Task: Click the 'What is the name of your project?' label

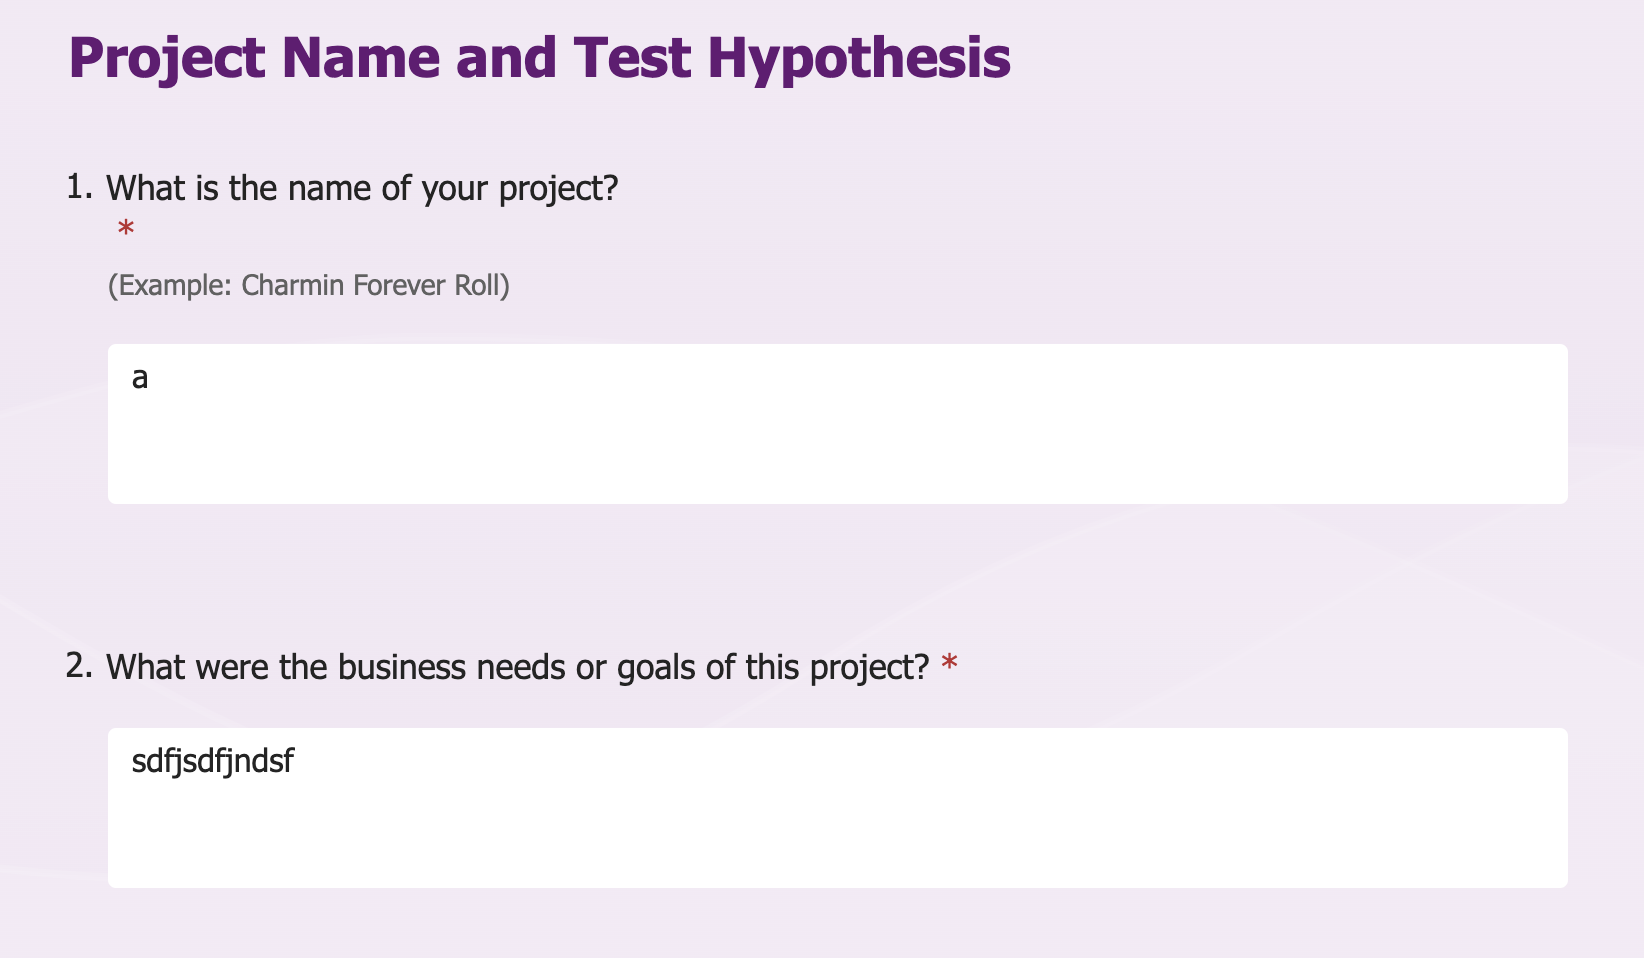Action: [362, 188]
